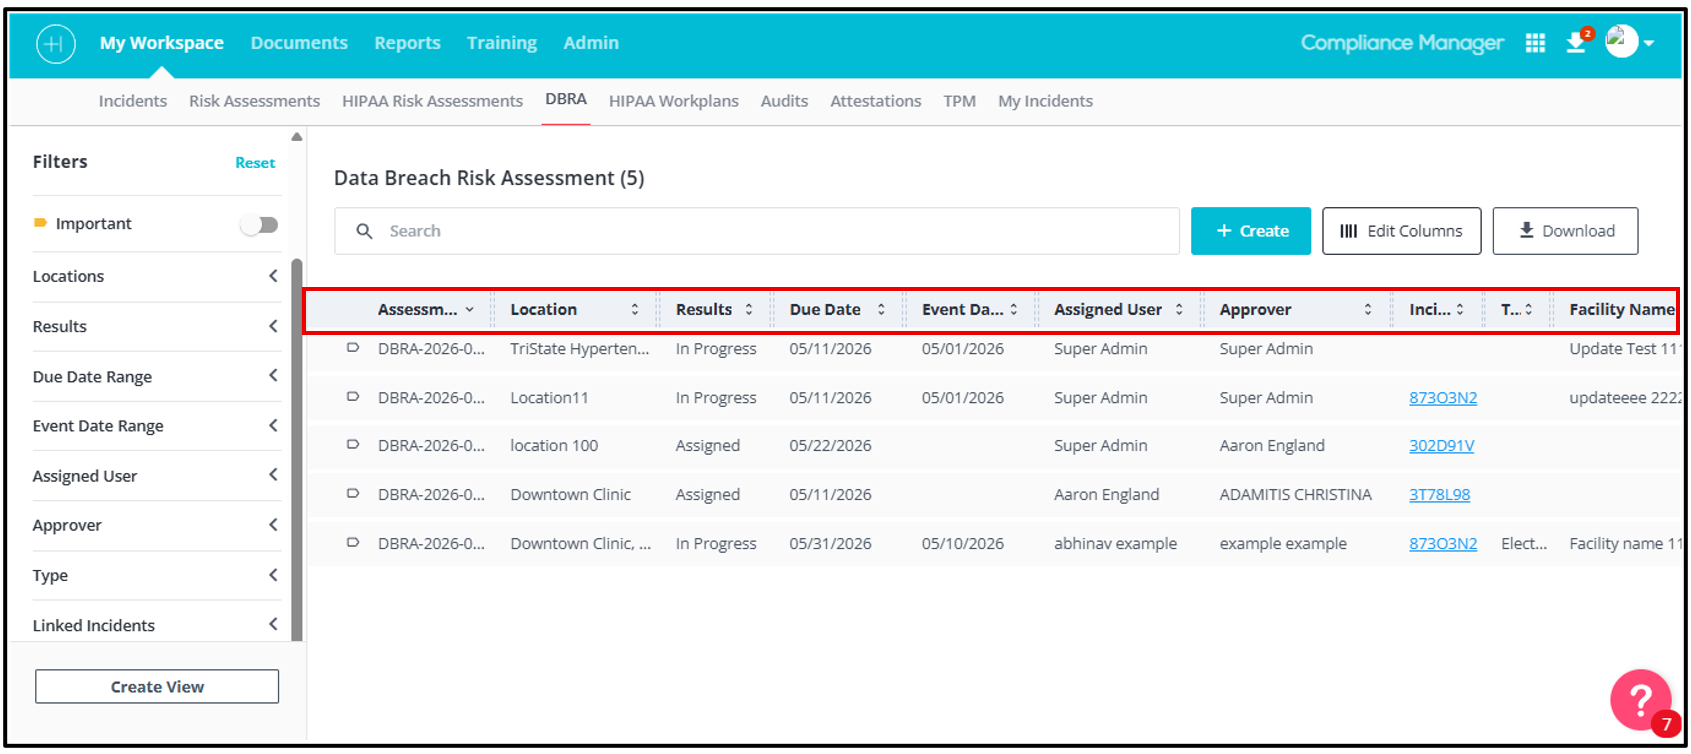Viewport: 1691px width, 754px height.
Task: Open the apps grid icon
Action: click(x=1535, y=43)
